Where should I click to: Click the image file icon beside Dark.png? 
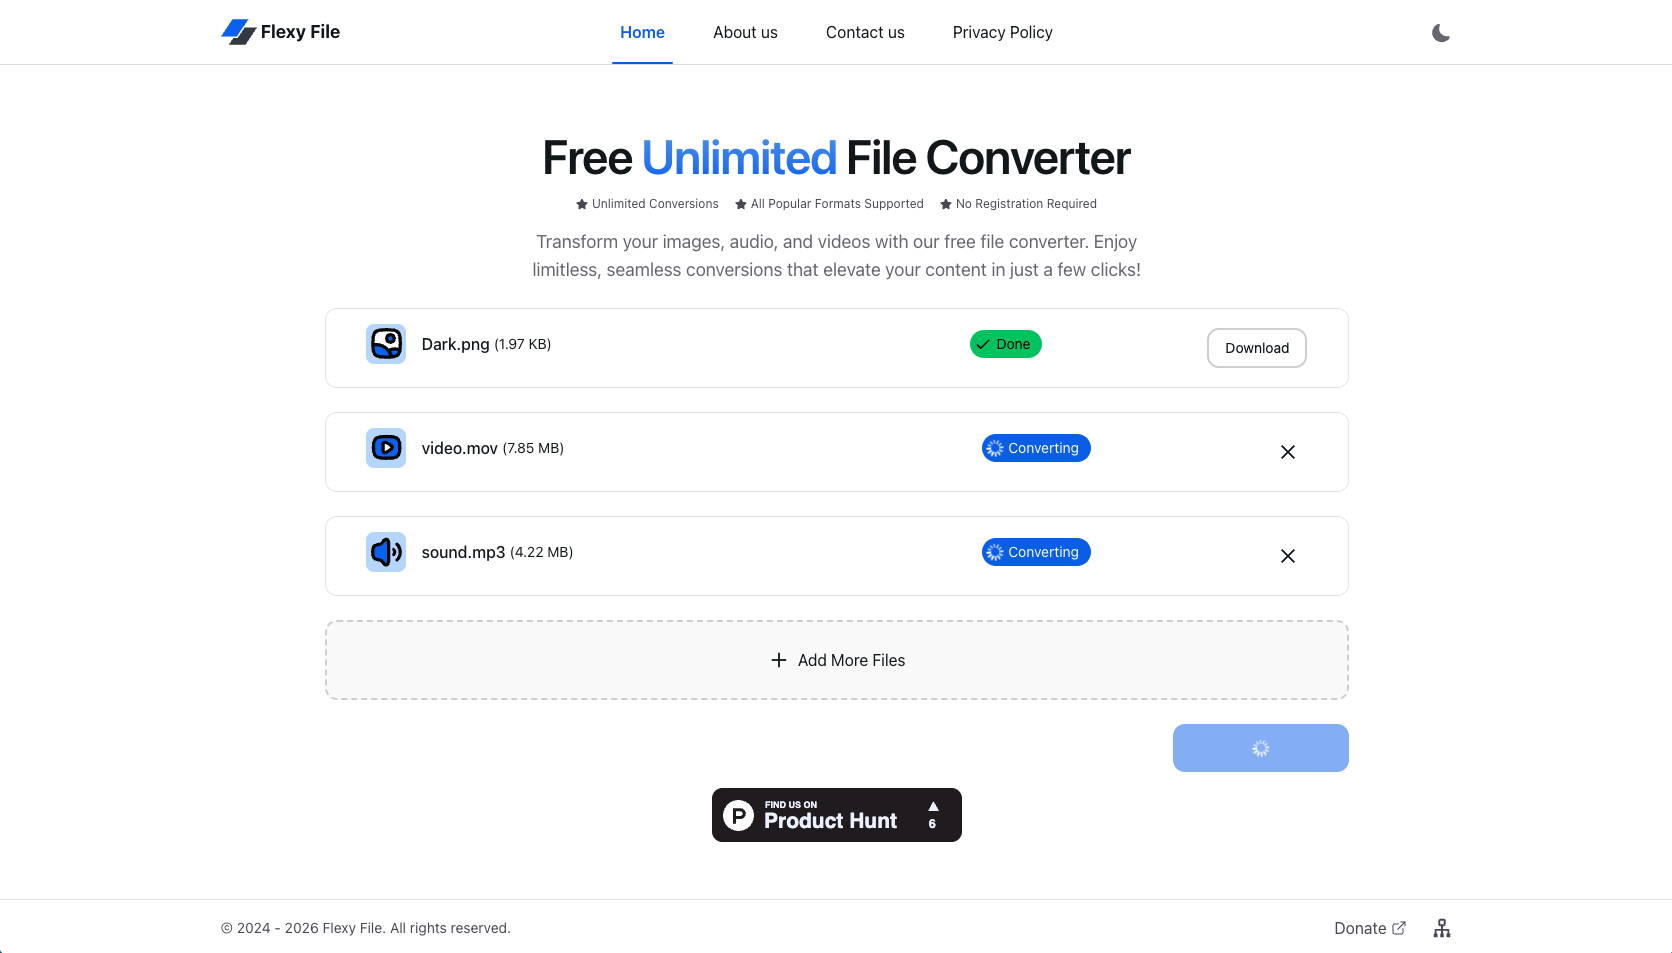pos(385,343)
